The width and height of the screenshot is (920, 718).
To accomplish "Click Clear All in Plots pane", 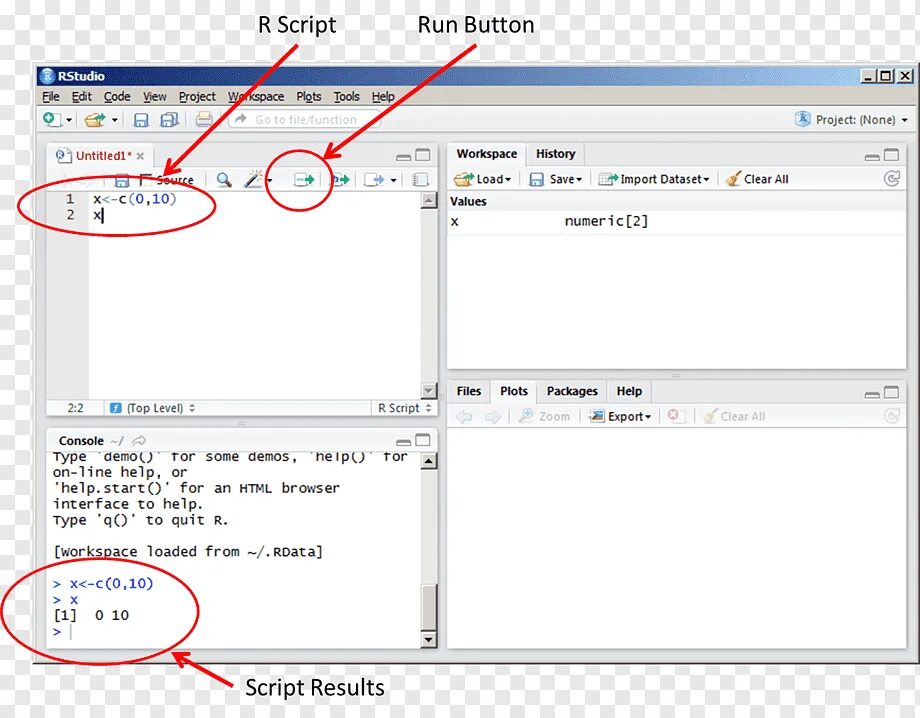I will point(735,416).
